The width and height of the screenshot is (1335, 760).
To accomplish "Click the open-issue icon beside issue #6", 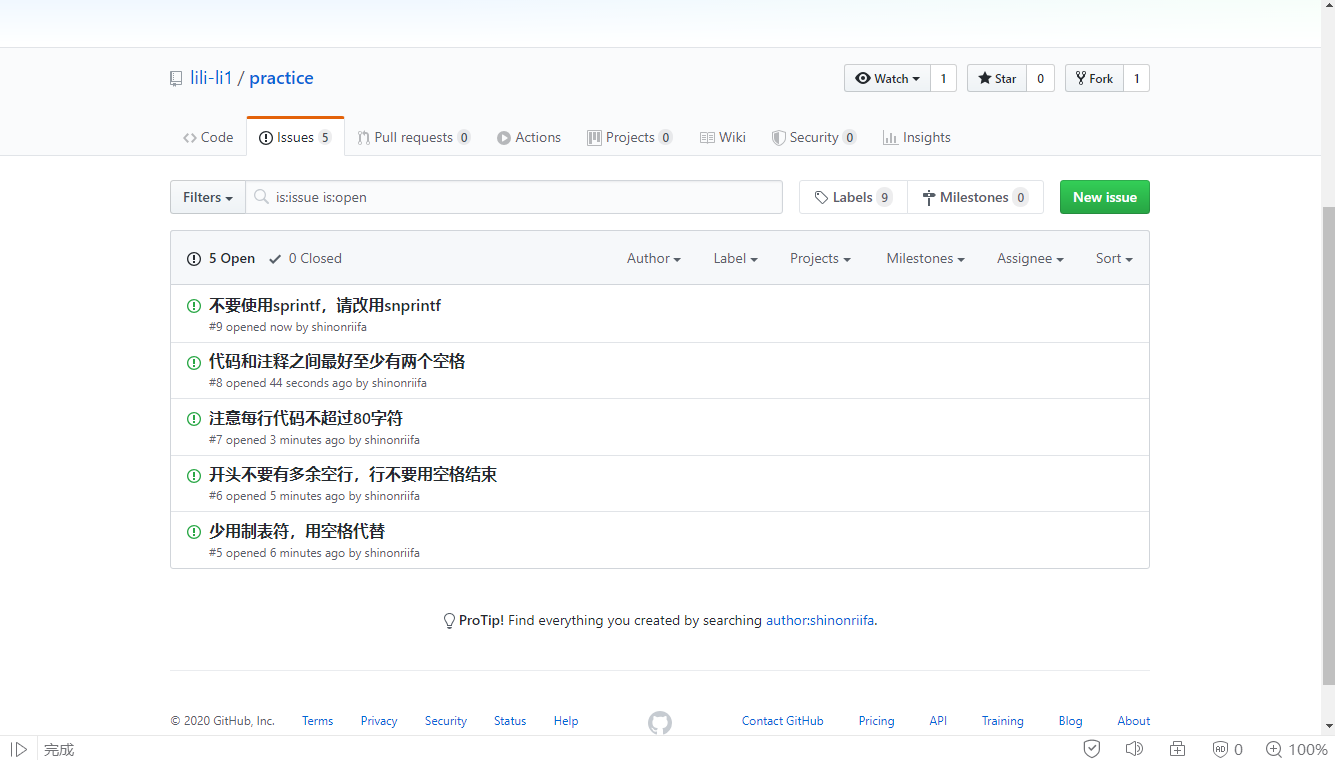I will (x=194, y=475).
